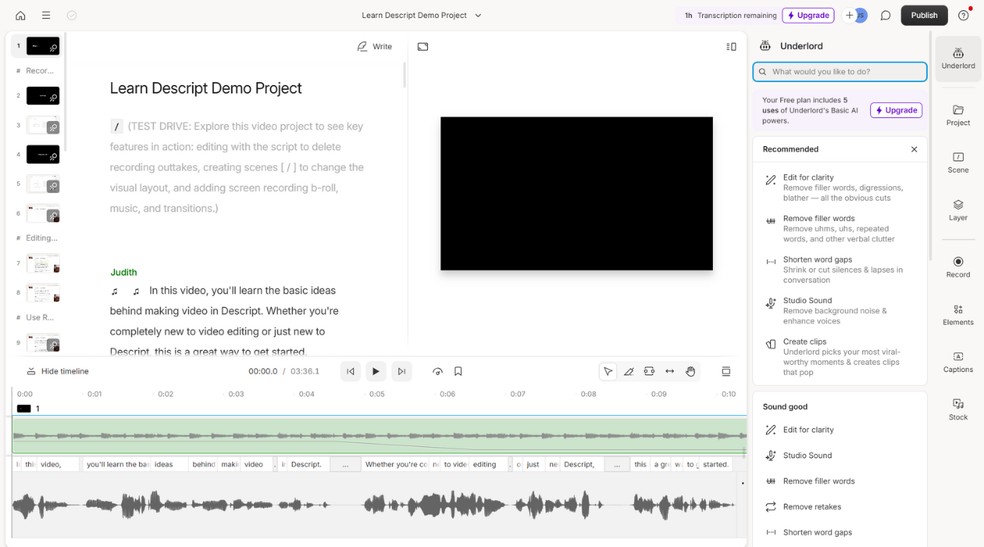
Task: Open the Record panel in sidebar
Action: 957,266
